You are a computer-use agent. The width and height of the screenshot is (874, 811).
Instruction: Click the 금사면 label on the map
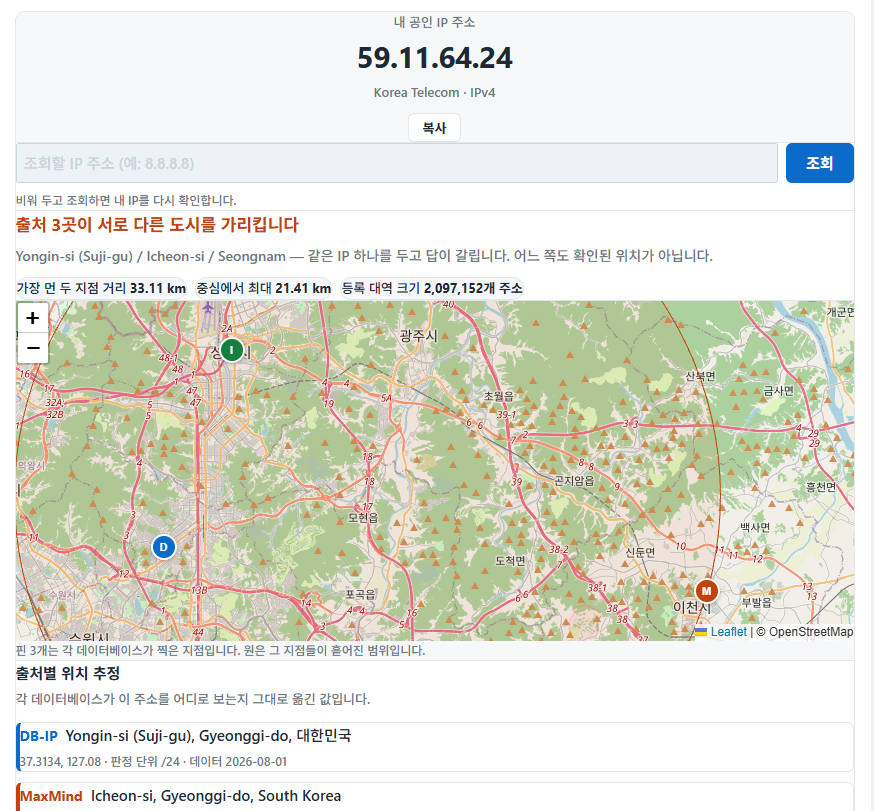coord(779,391)
